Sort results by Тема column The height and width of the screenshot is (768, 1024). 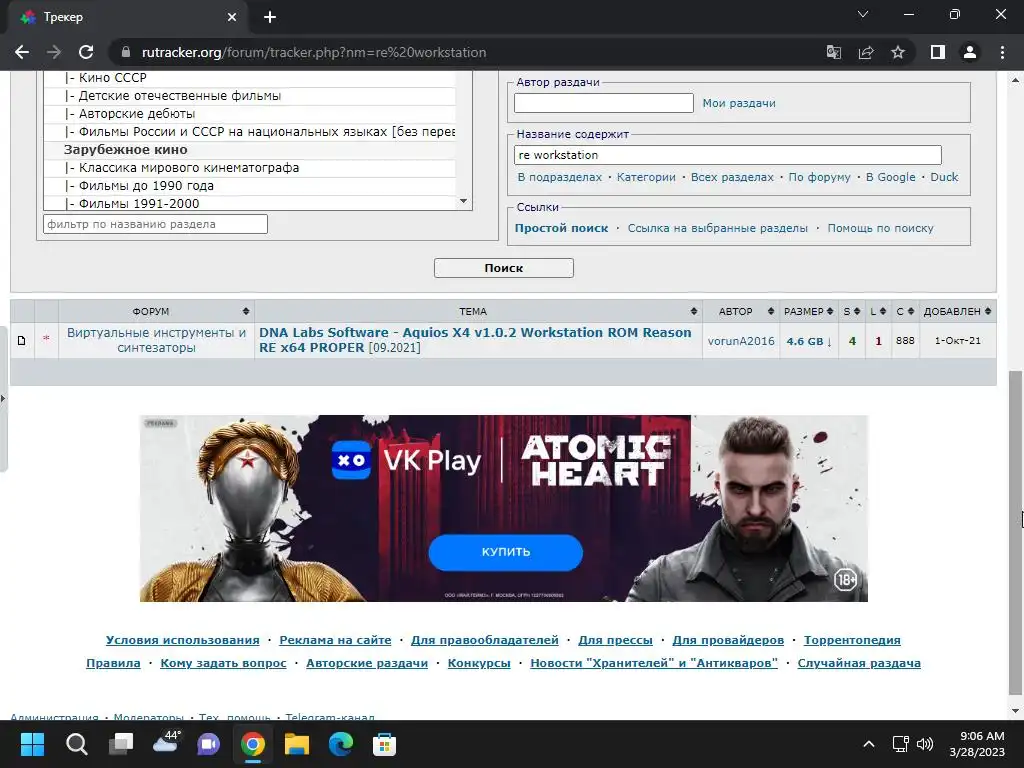click(x=478, y=312)
